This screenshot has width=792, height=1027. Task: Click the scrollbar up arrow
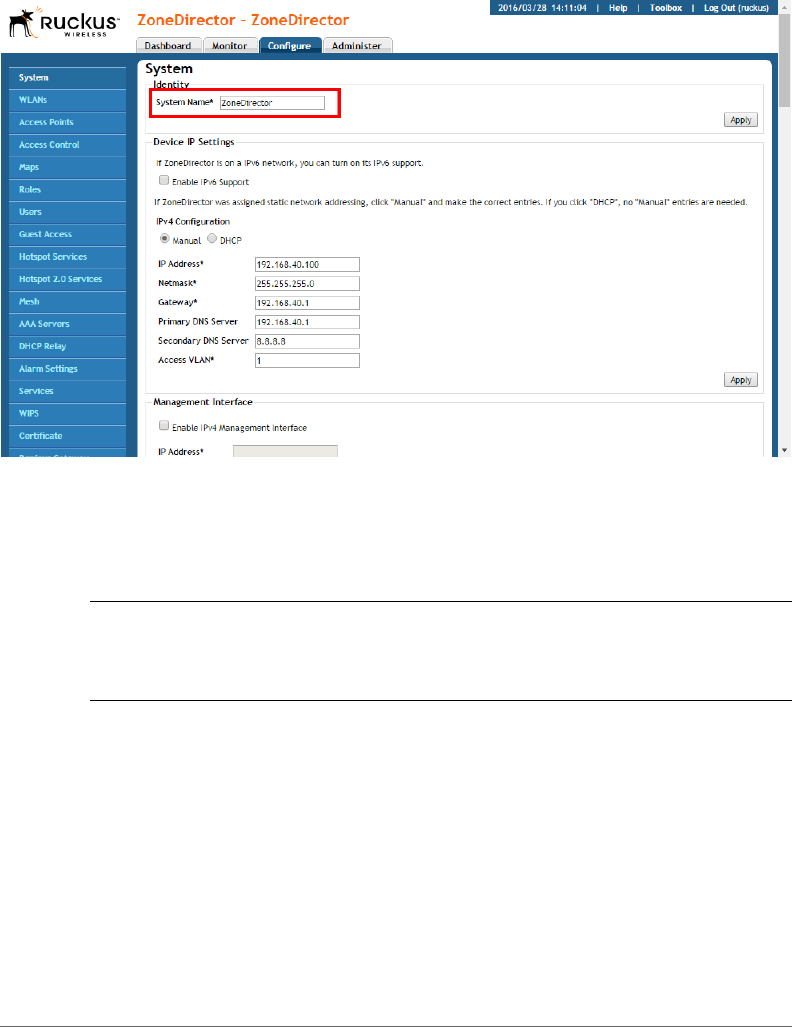(x=785, y=7)
